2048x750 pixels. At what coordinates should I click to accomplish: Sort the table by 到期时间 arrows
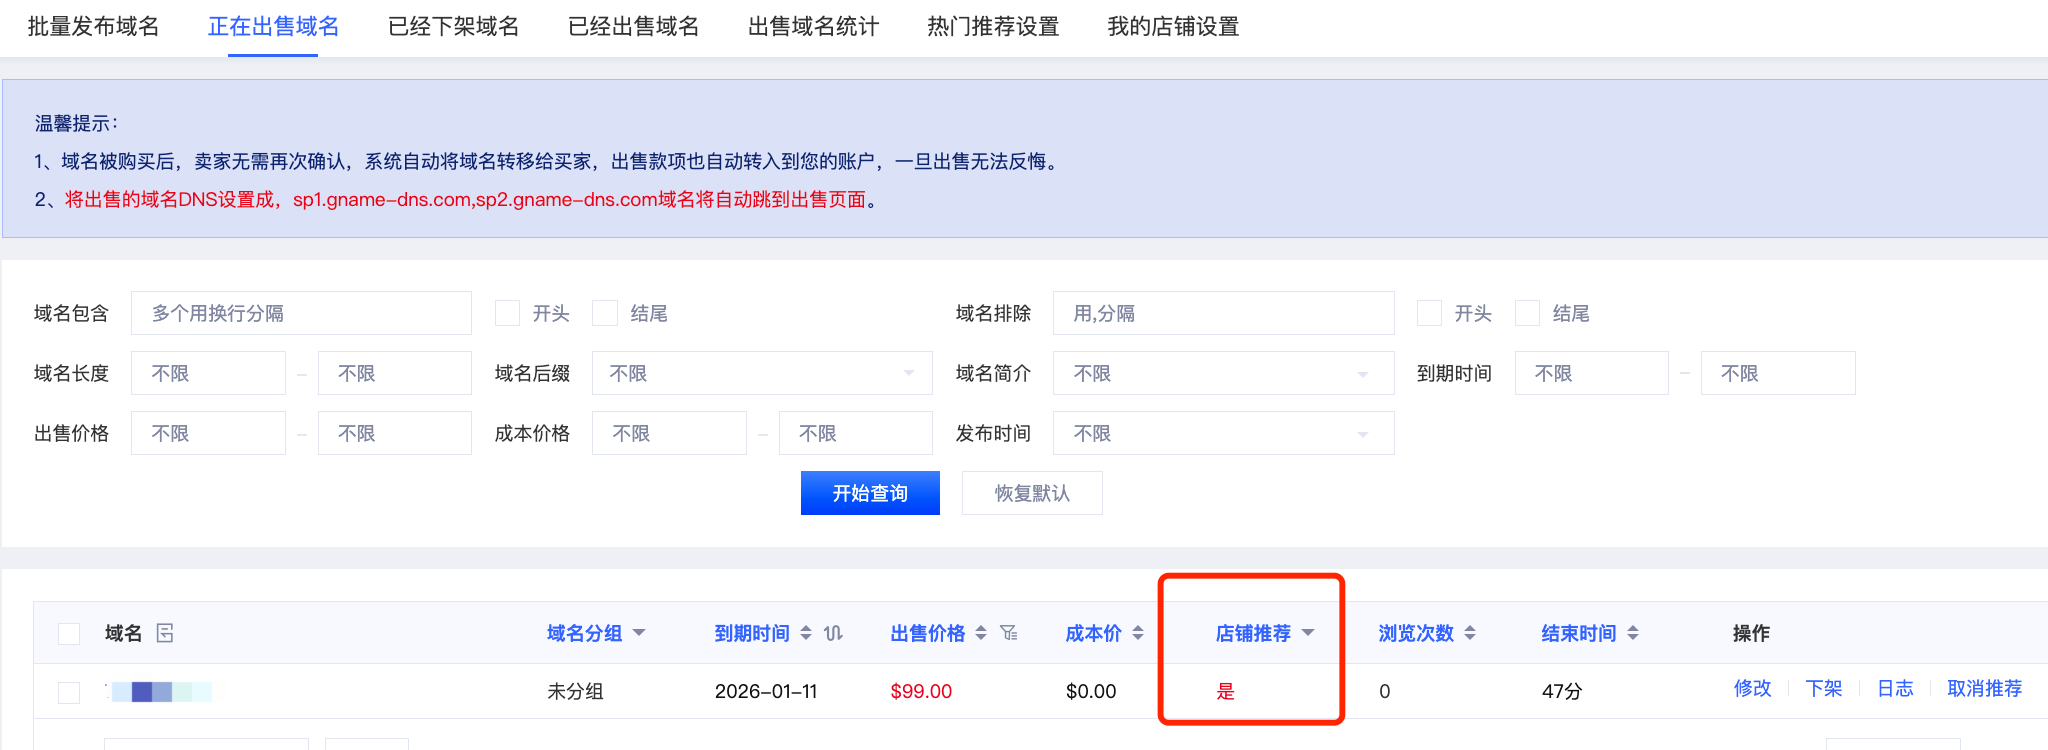806,633
